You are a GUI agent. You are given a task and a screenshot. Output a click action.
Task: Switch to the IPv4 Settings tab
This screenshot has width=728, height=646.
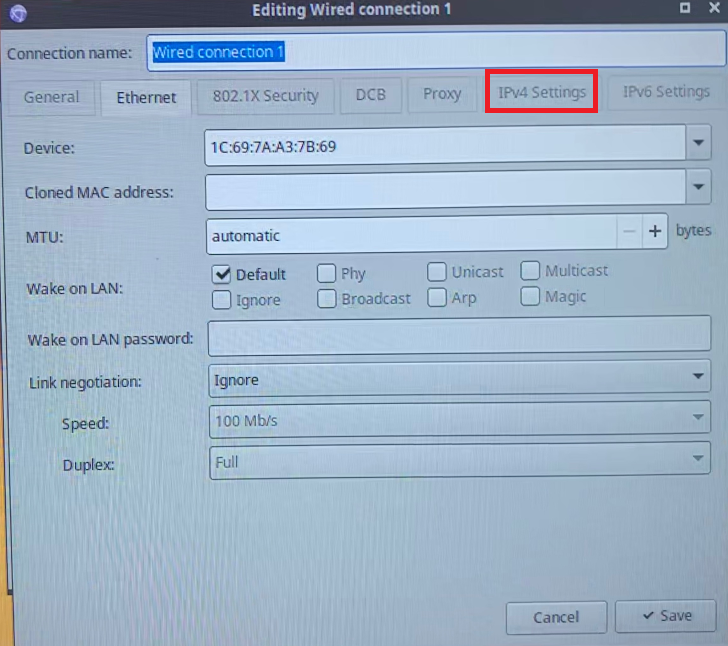541,93
